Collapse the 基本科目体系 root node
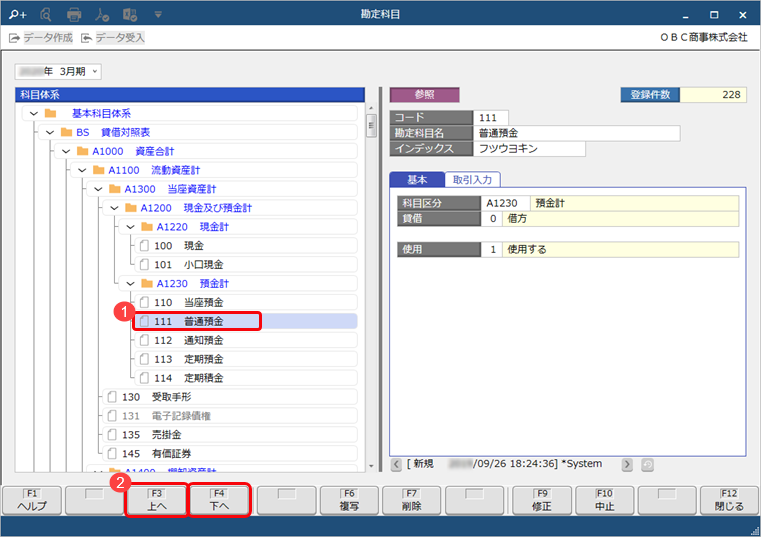This screenshot has height=537, width=761. (33, 114)
